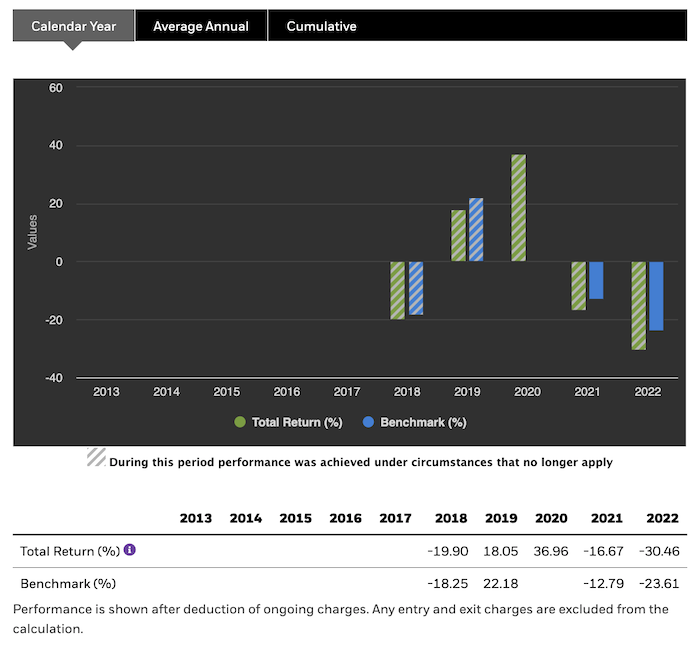Select the 2019 Benchmark bar

click(x=476, y=230)
